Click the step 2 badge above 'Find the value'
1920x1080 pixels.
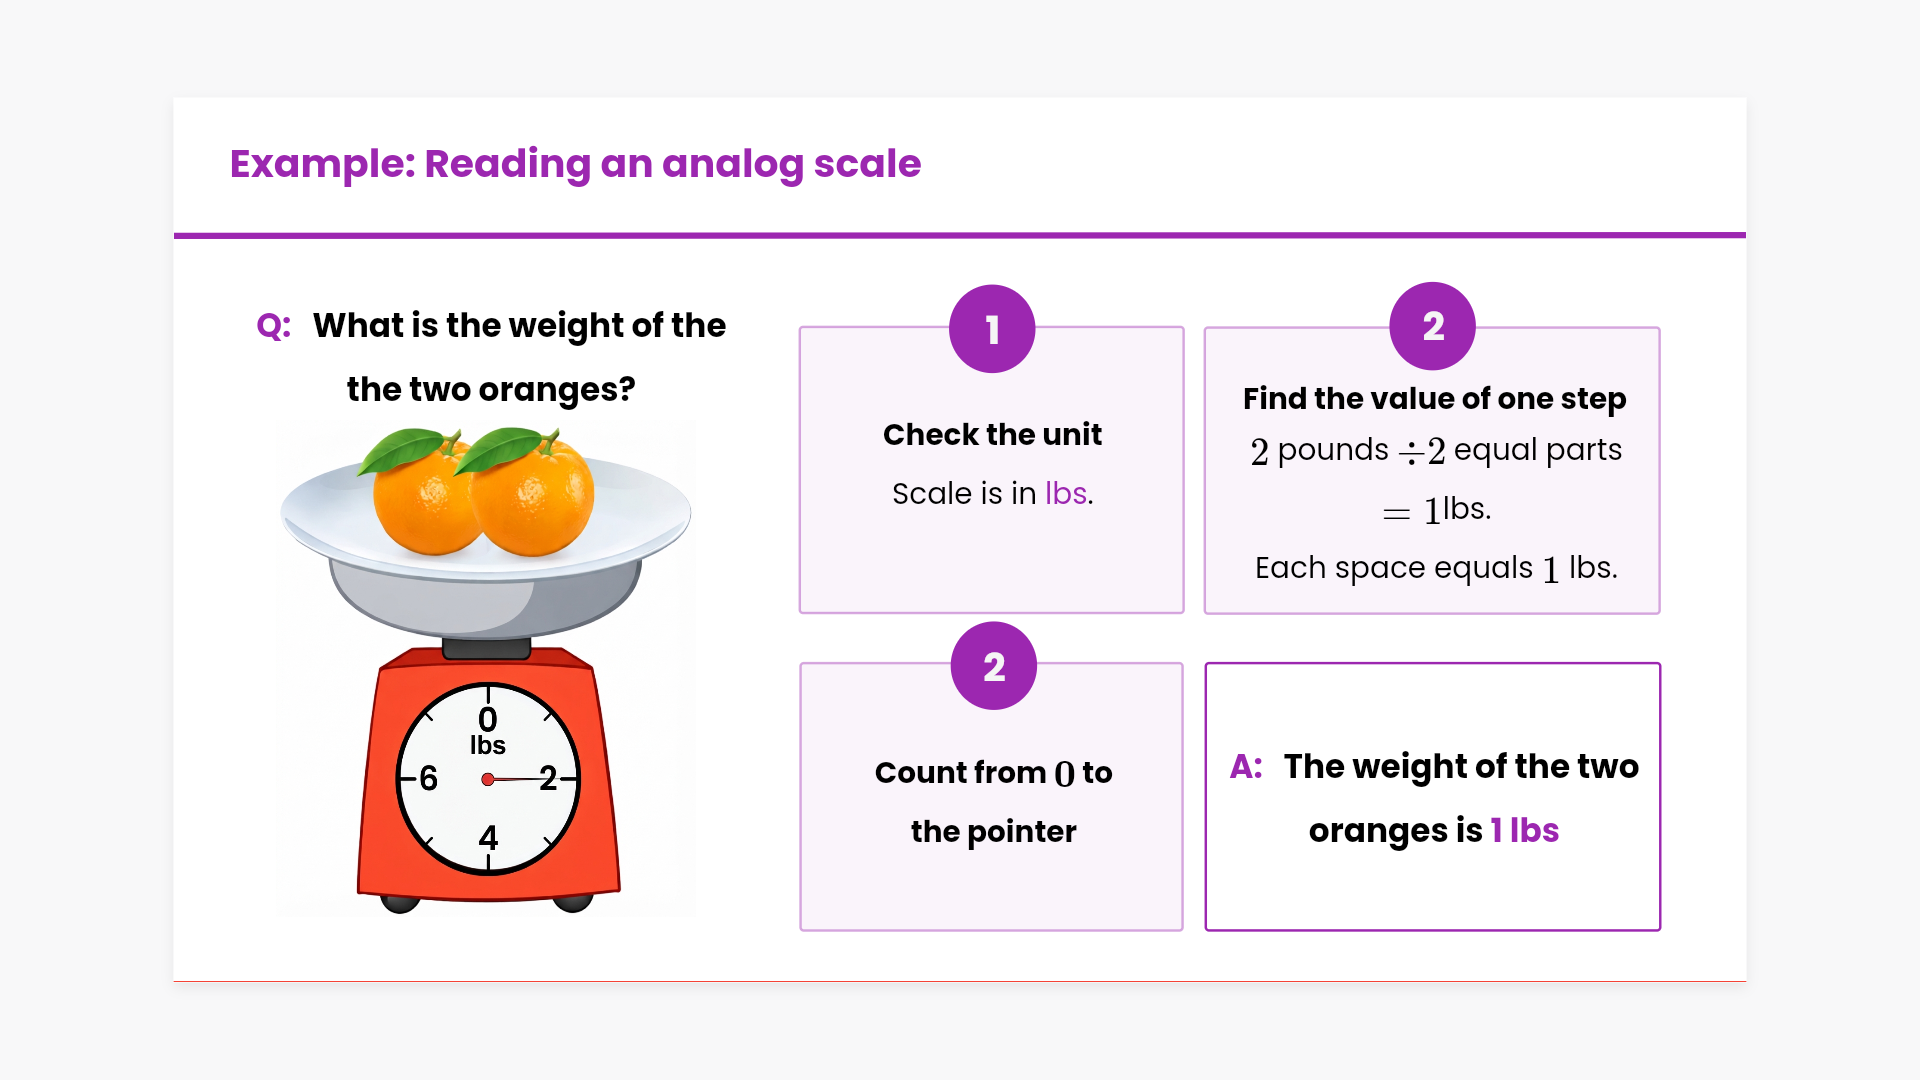1432,326
